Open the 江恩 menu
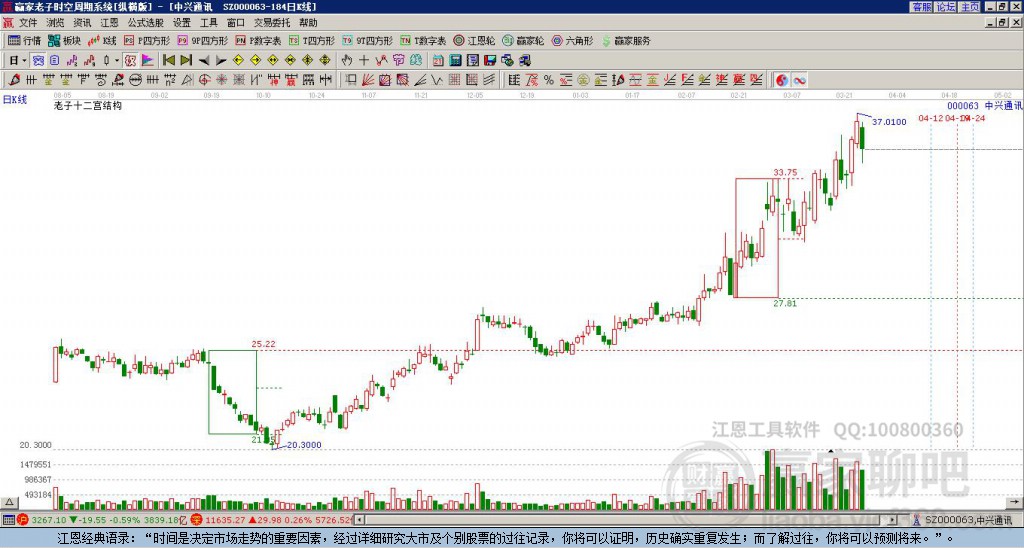 coord(109,23)
